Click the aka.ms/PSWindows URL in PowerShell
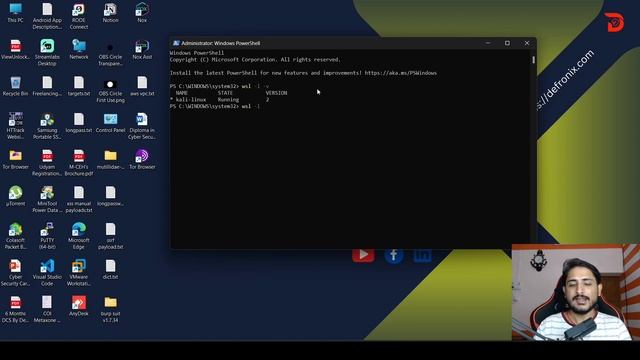 (x=400, y=73)
